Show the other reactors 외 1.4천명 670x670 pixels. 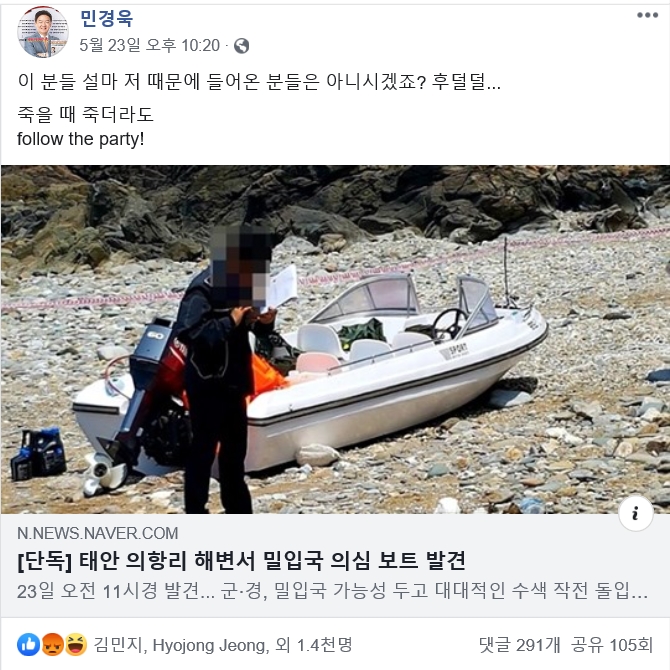(314, 645)
